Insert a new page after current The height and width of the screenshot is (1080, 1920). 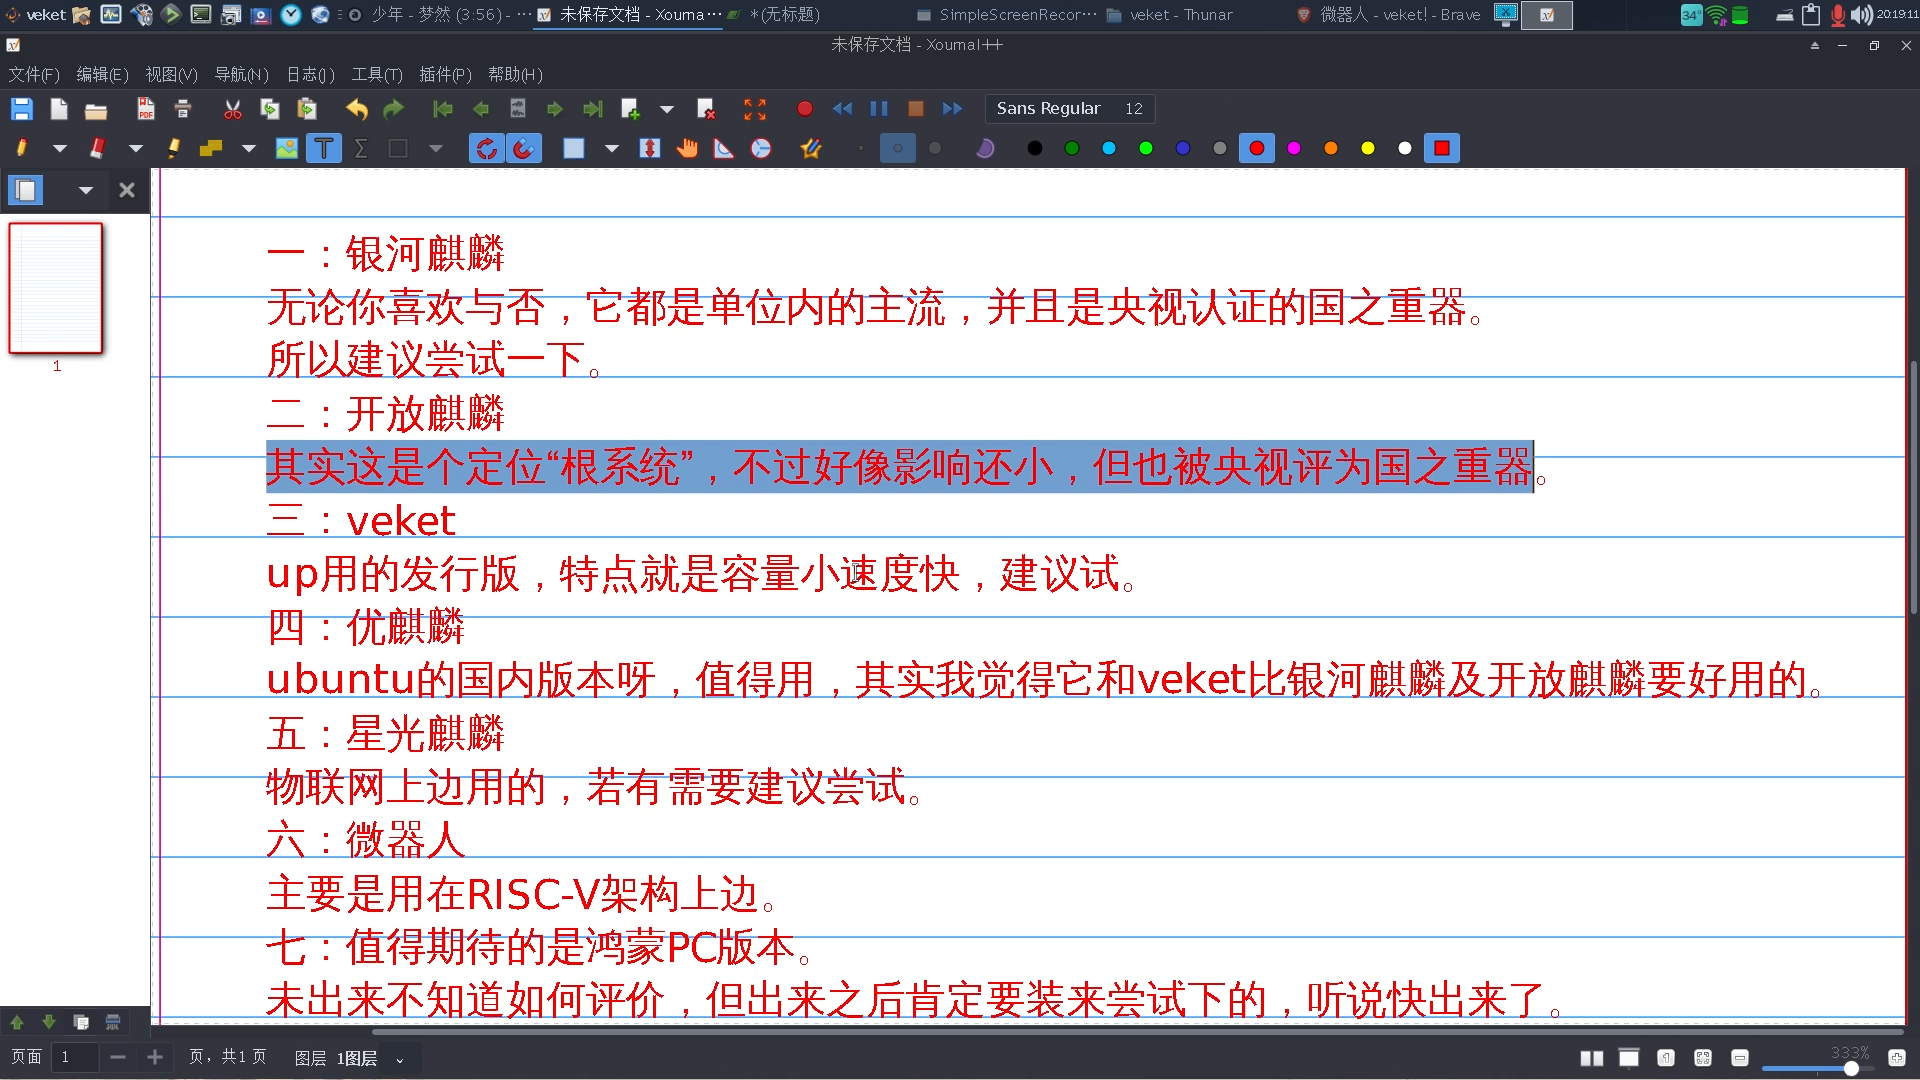(x=630, y=109)
